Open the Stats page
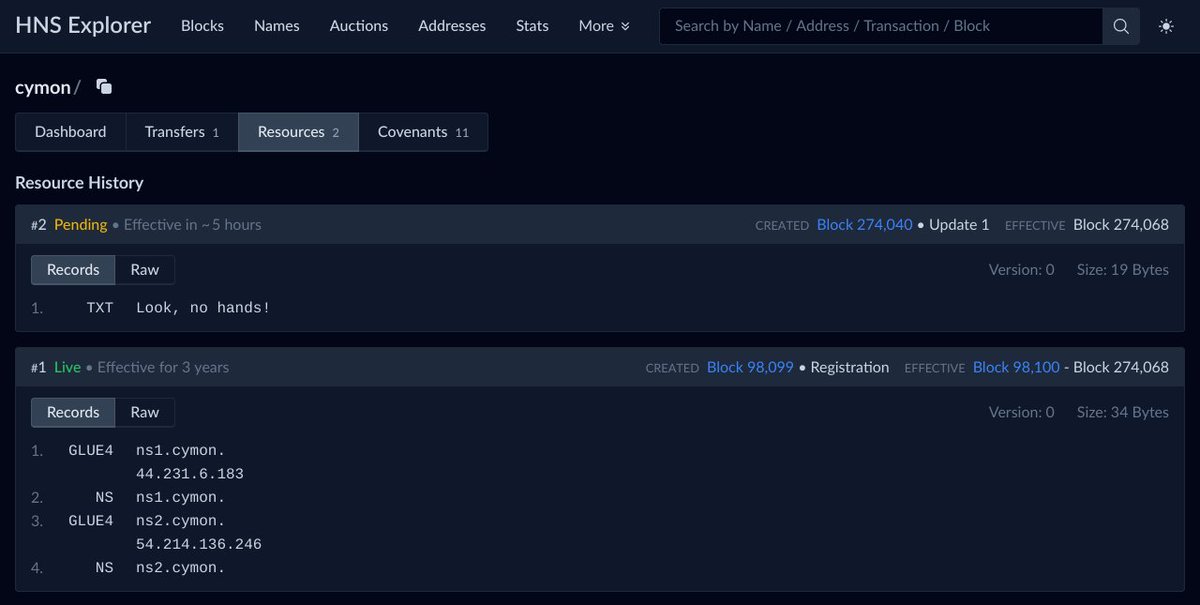Viewport: 1200px width, 605px height. tap(532, 26)
